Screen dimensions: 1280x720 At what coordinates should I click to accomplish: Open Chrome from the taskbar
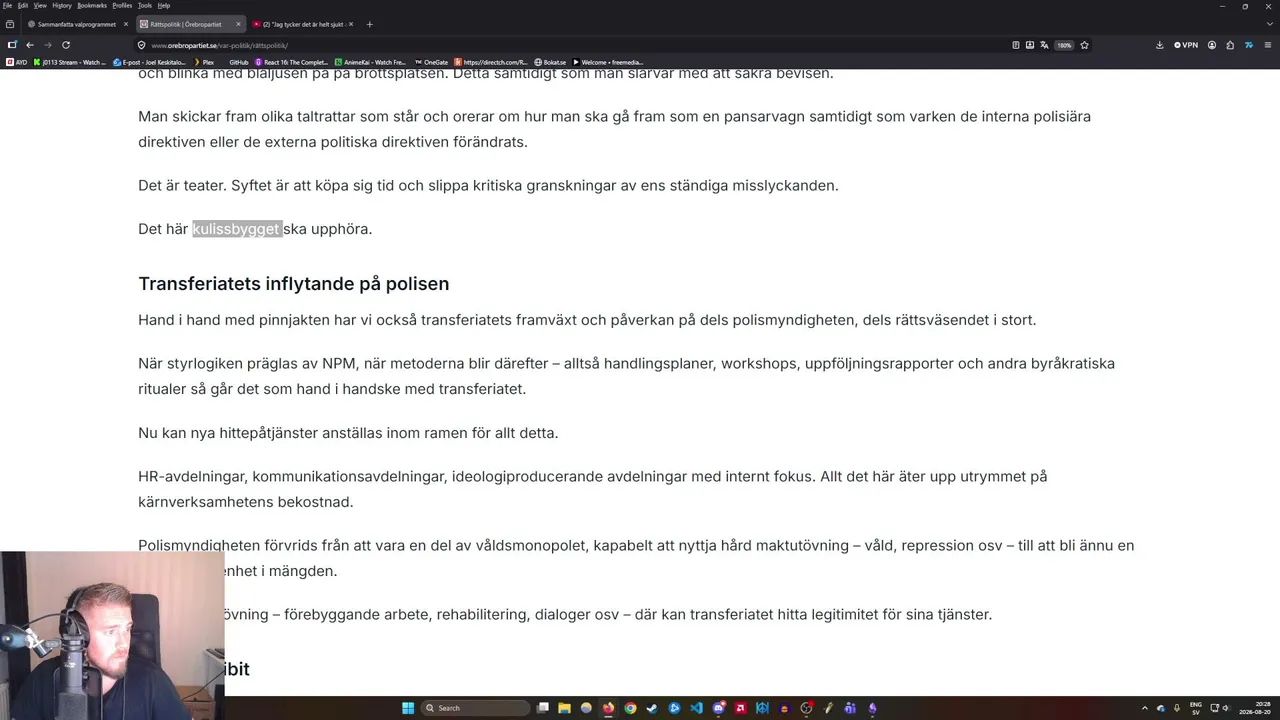click(x=630, y=708)
